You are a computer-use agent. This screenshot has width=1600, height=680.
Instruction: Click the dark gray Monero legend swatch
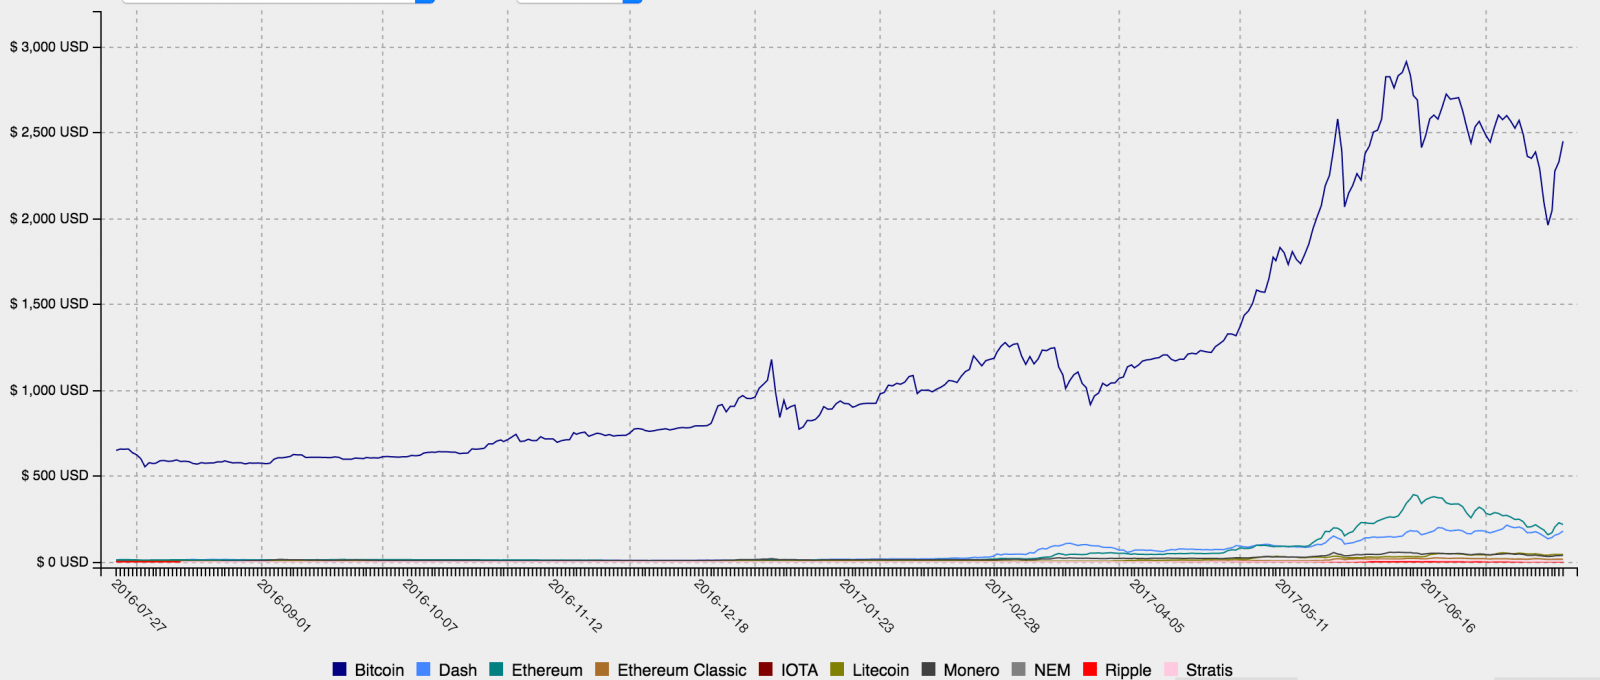[928, 669]
